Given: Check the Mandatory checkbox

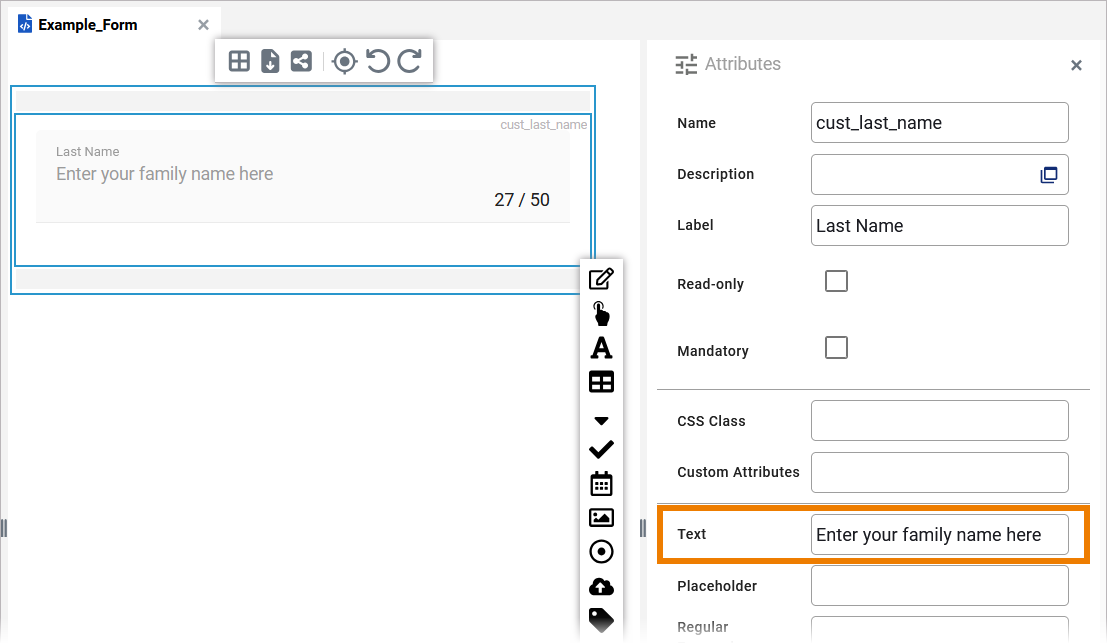Looking at the screenshot, I should 836,348.
